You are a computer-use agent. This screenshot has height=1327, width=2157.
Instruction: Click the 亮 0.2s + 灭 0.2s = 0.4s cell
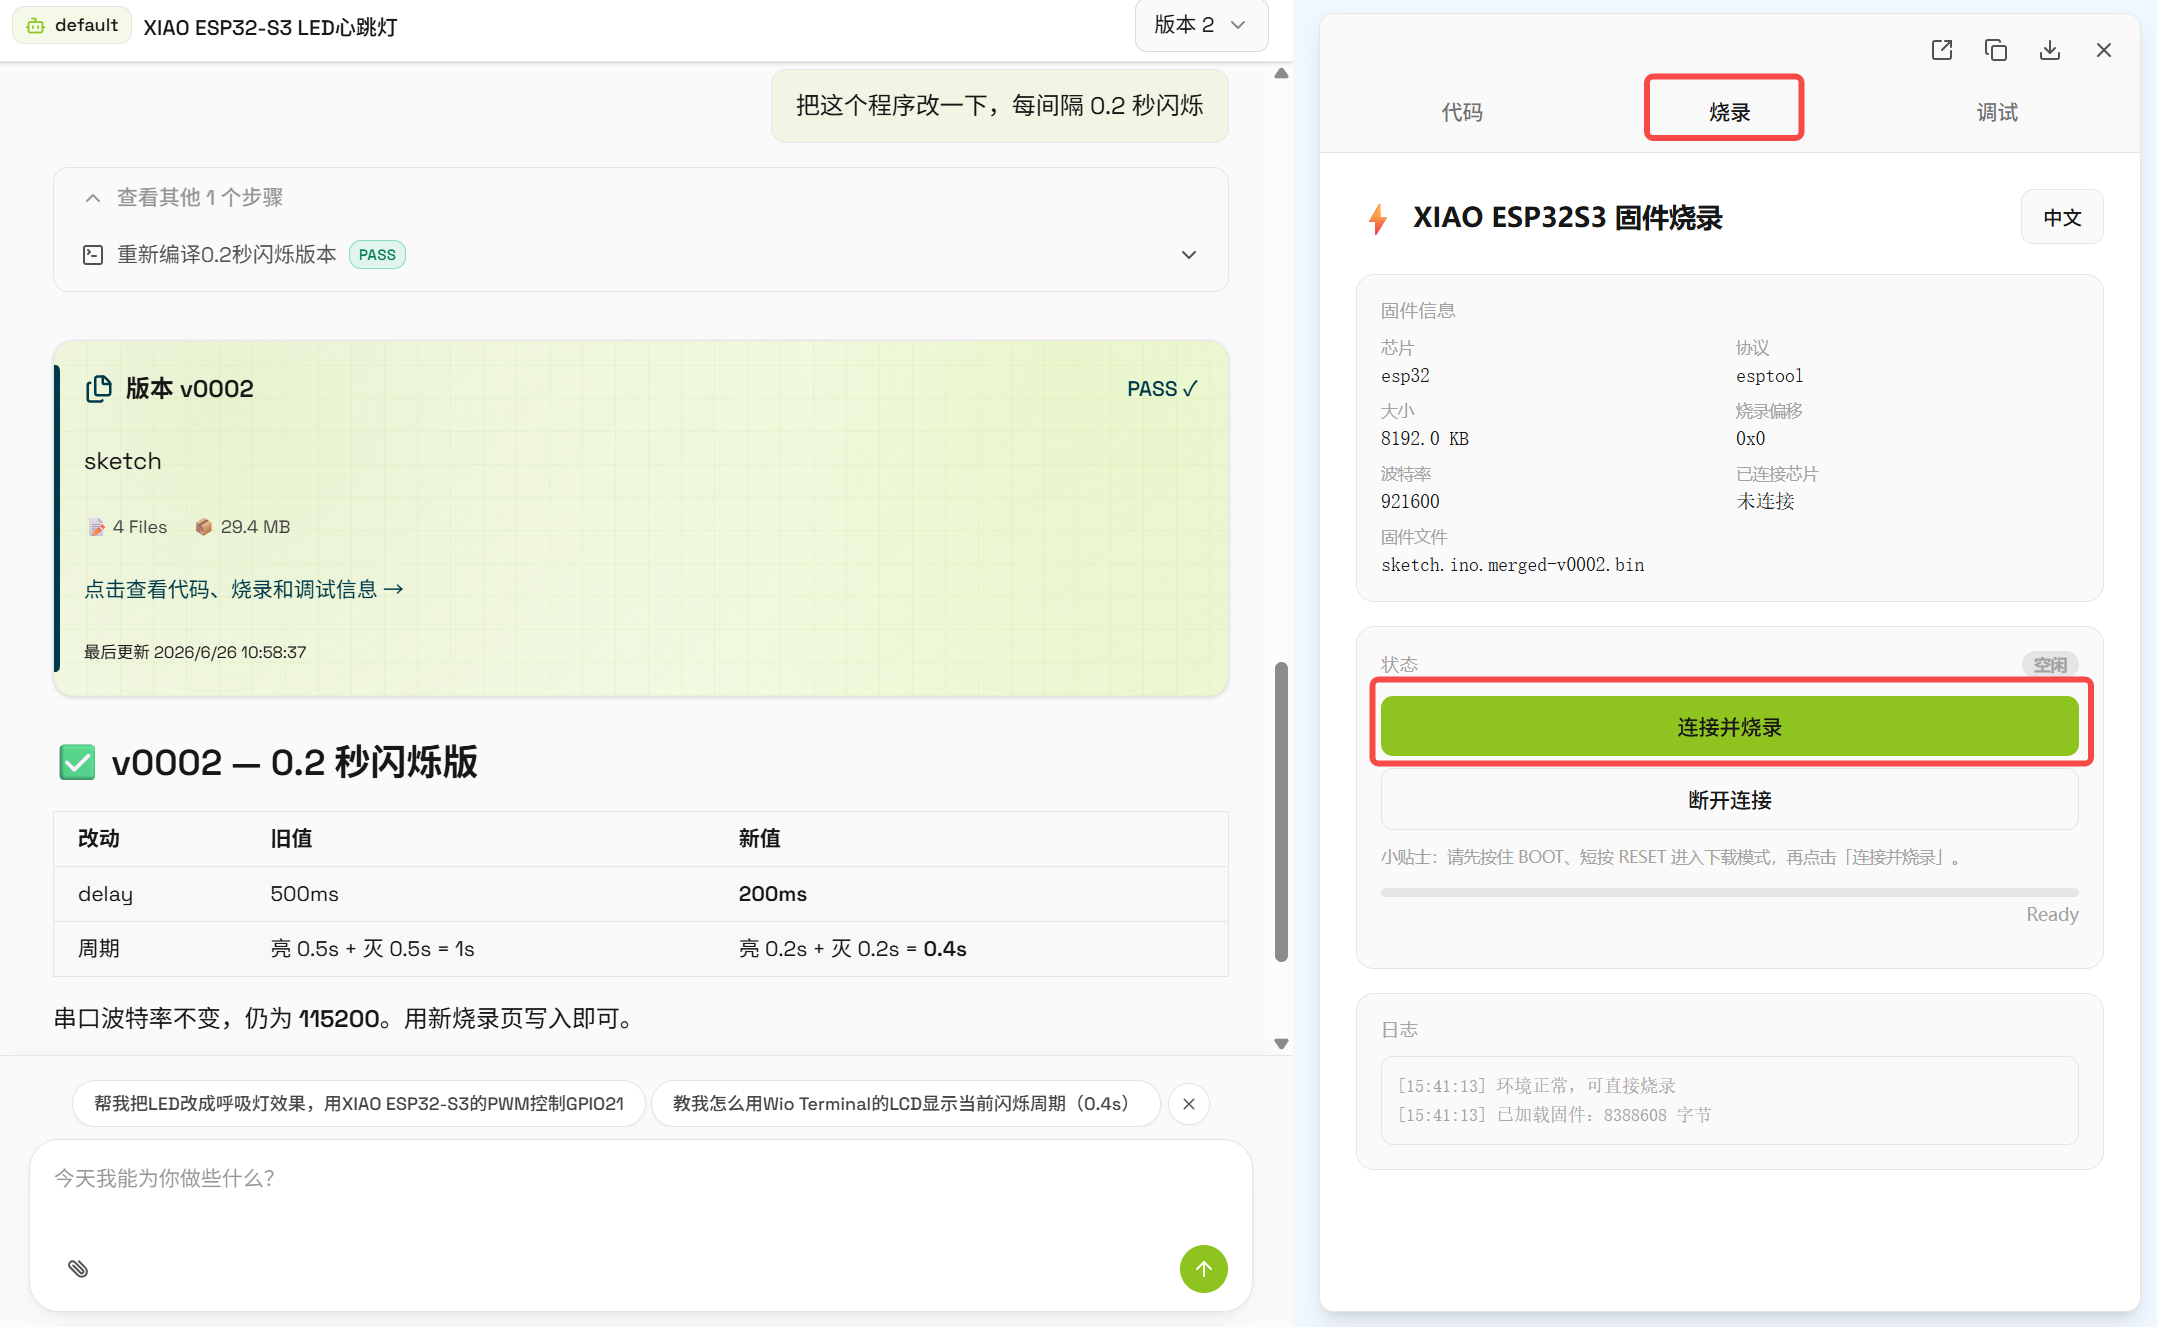852,949
